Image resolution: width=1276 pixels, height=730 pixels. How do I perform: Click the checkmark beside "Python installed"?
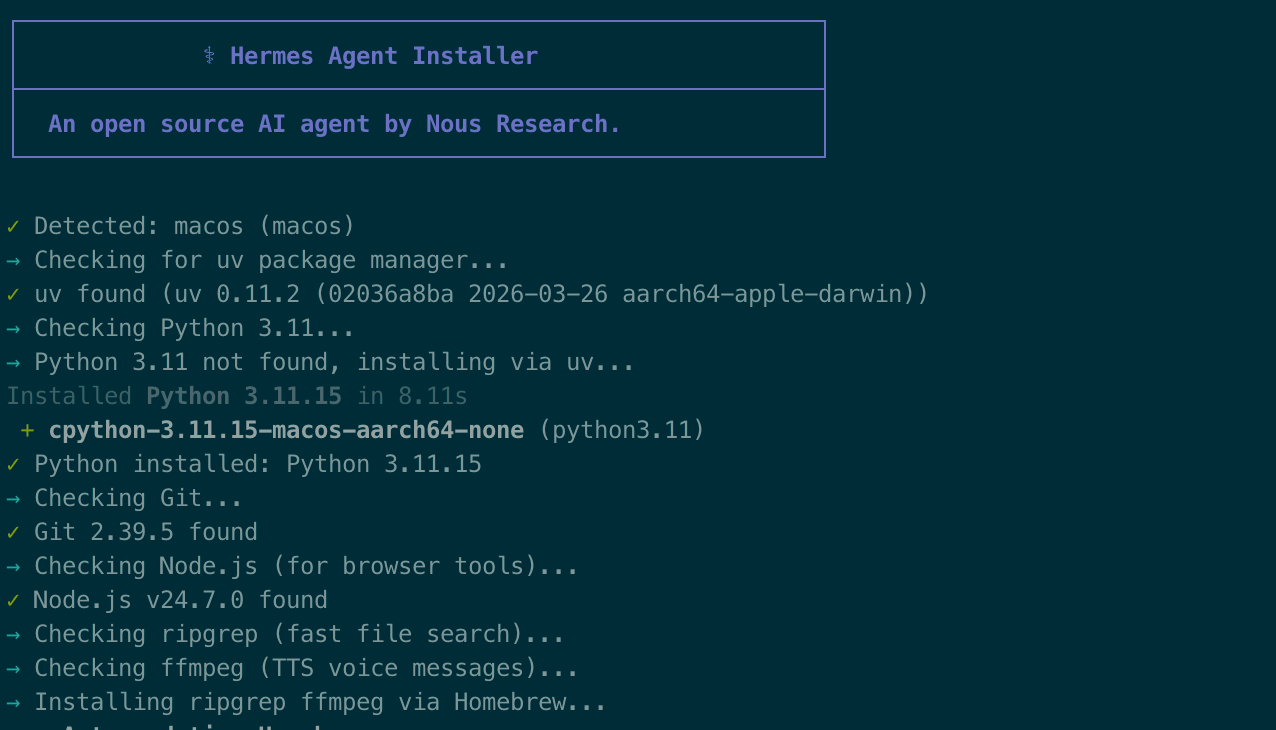coord(13,465)
